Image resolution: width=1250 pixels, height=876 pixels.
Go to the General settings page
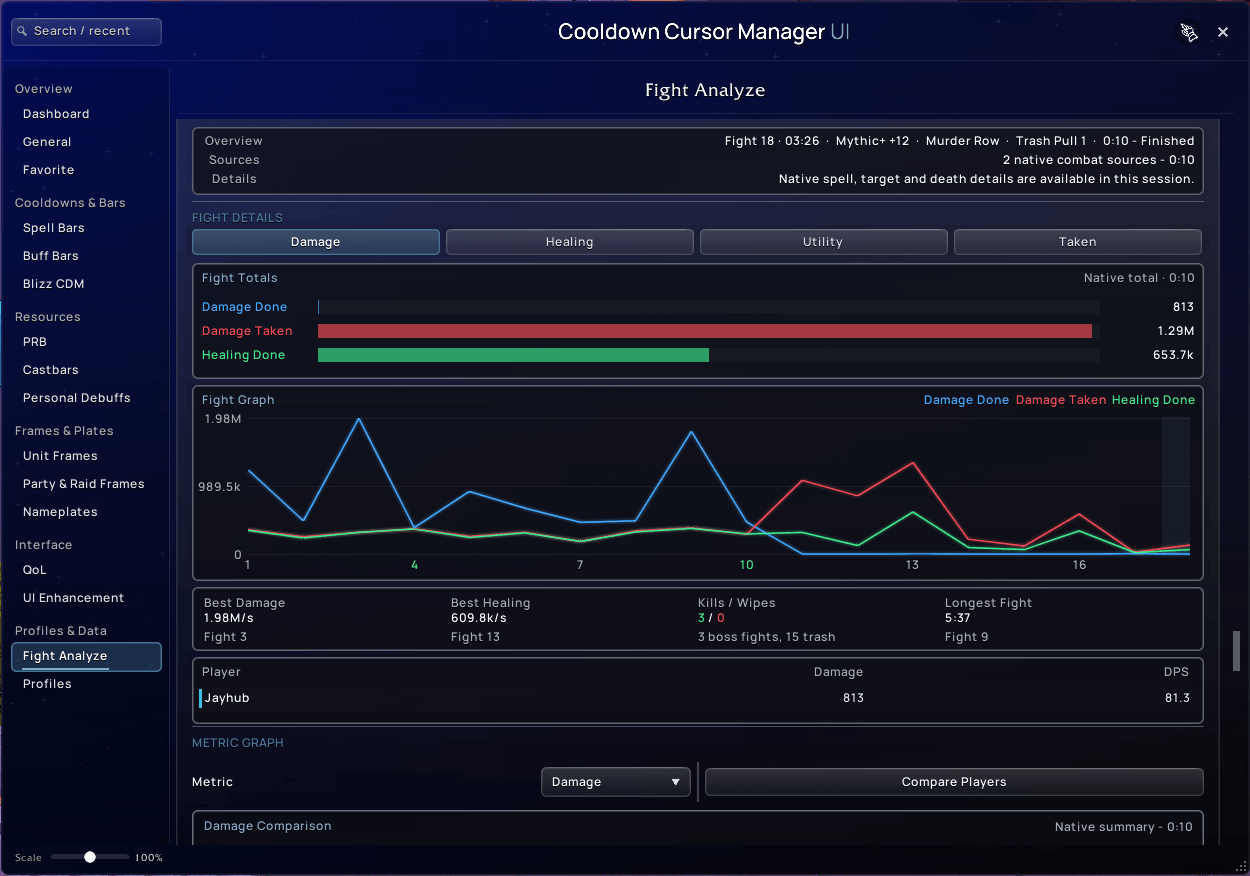tap(47, 142)
